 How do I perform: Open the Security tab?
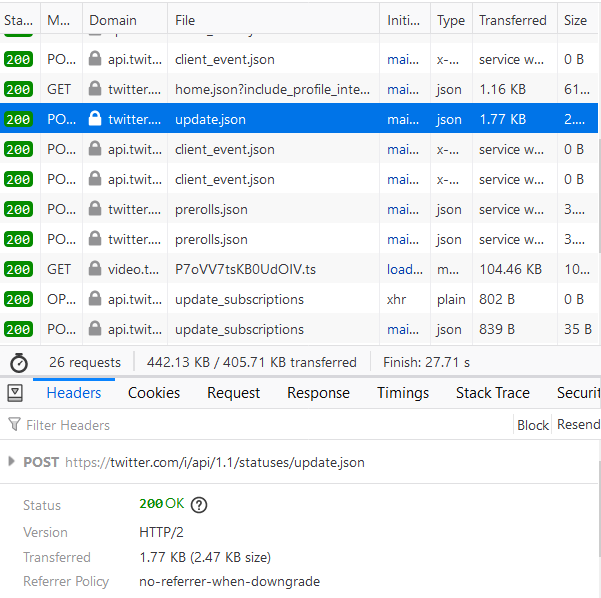578,393
